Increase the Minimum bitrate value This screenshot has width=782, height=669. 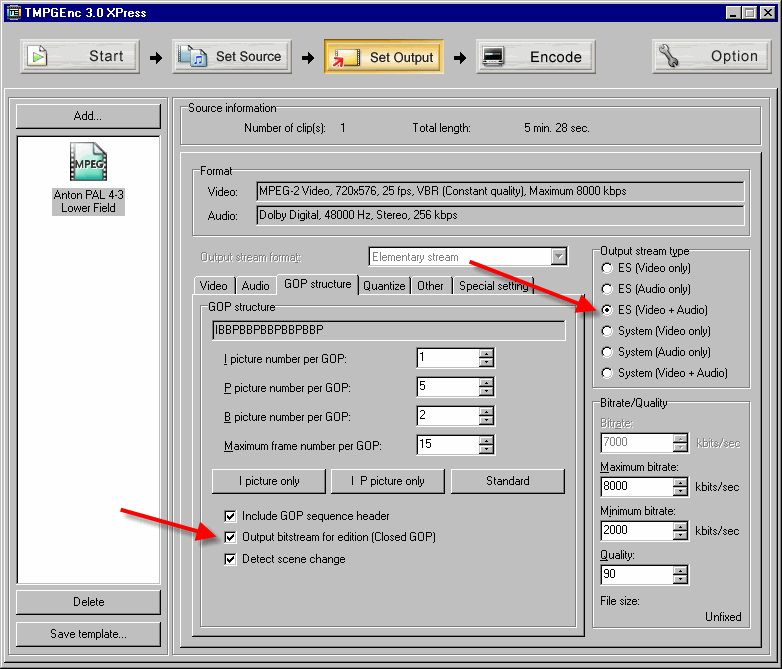click(x=680, y=526)
